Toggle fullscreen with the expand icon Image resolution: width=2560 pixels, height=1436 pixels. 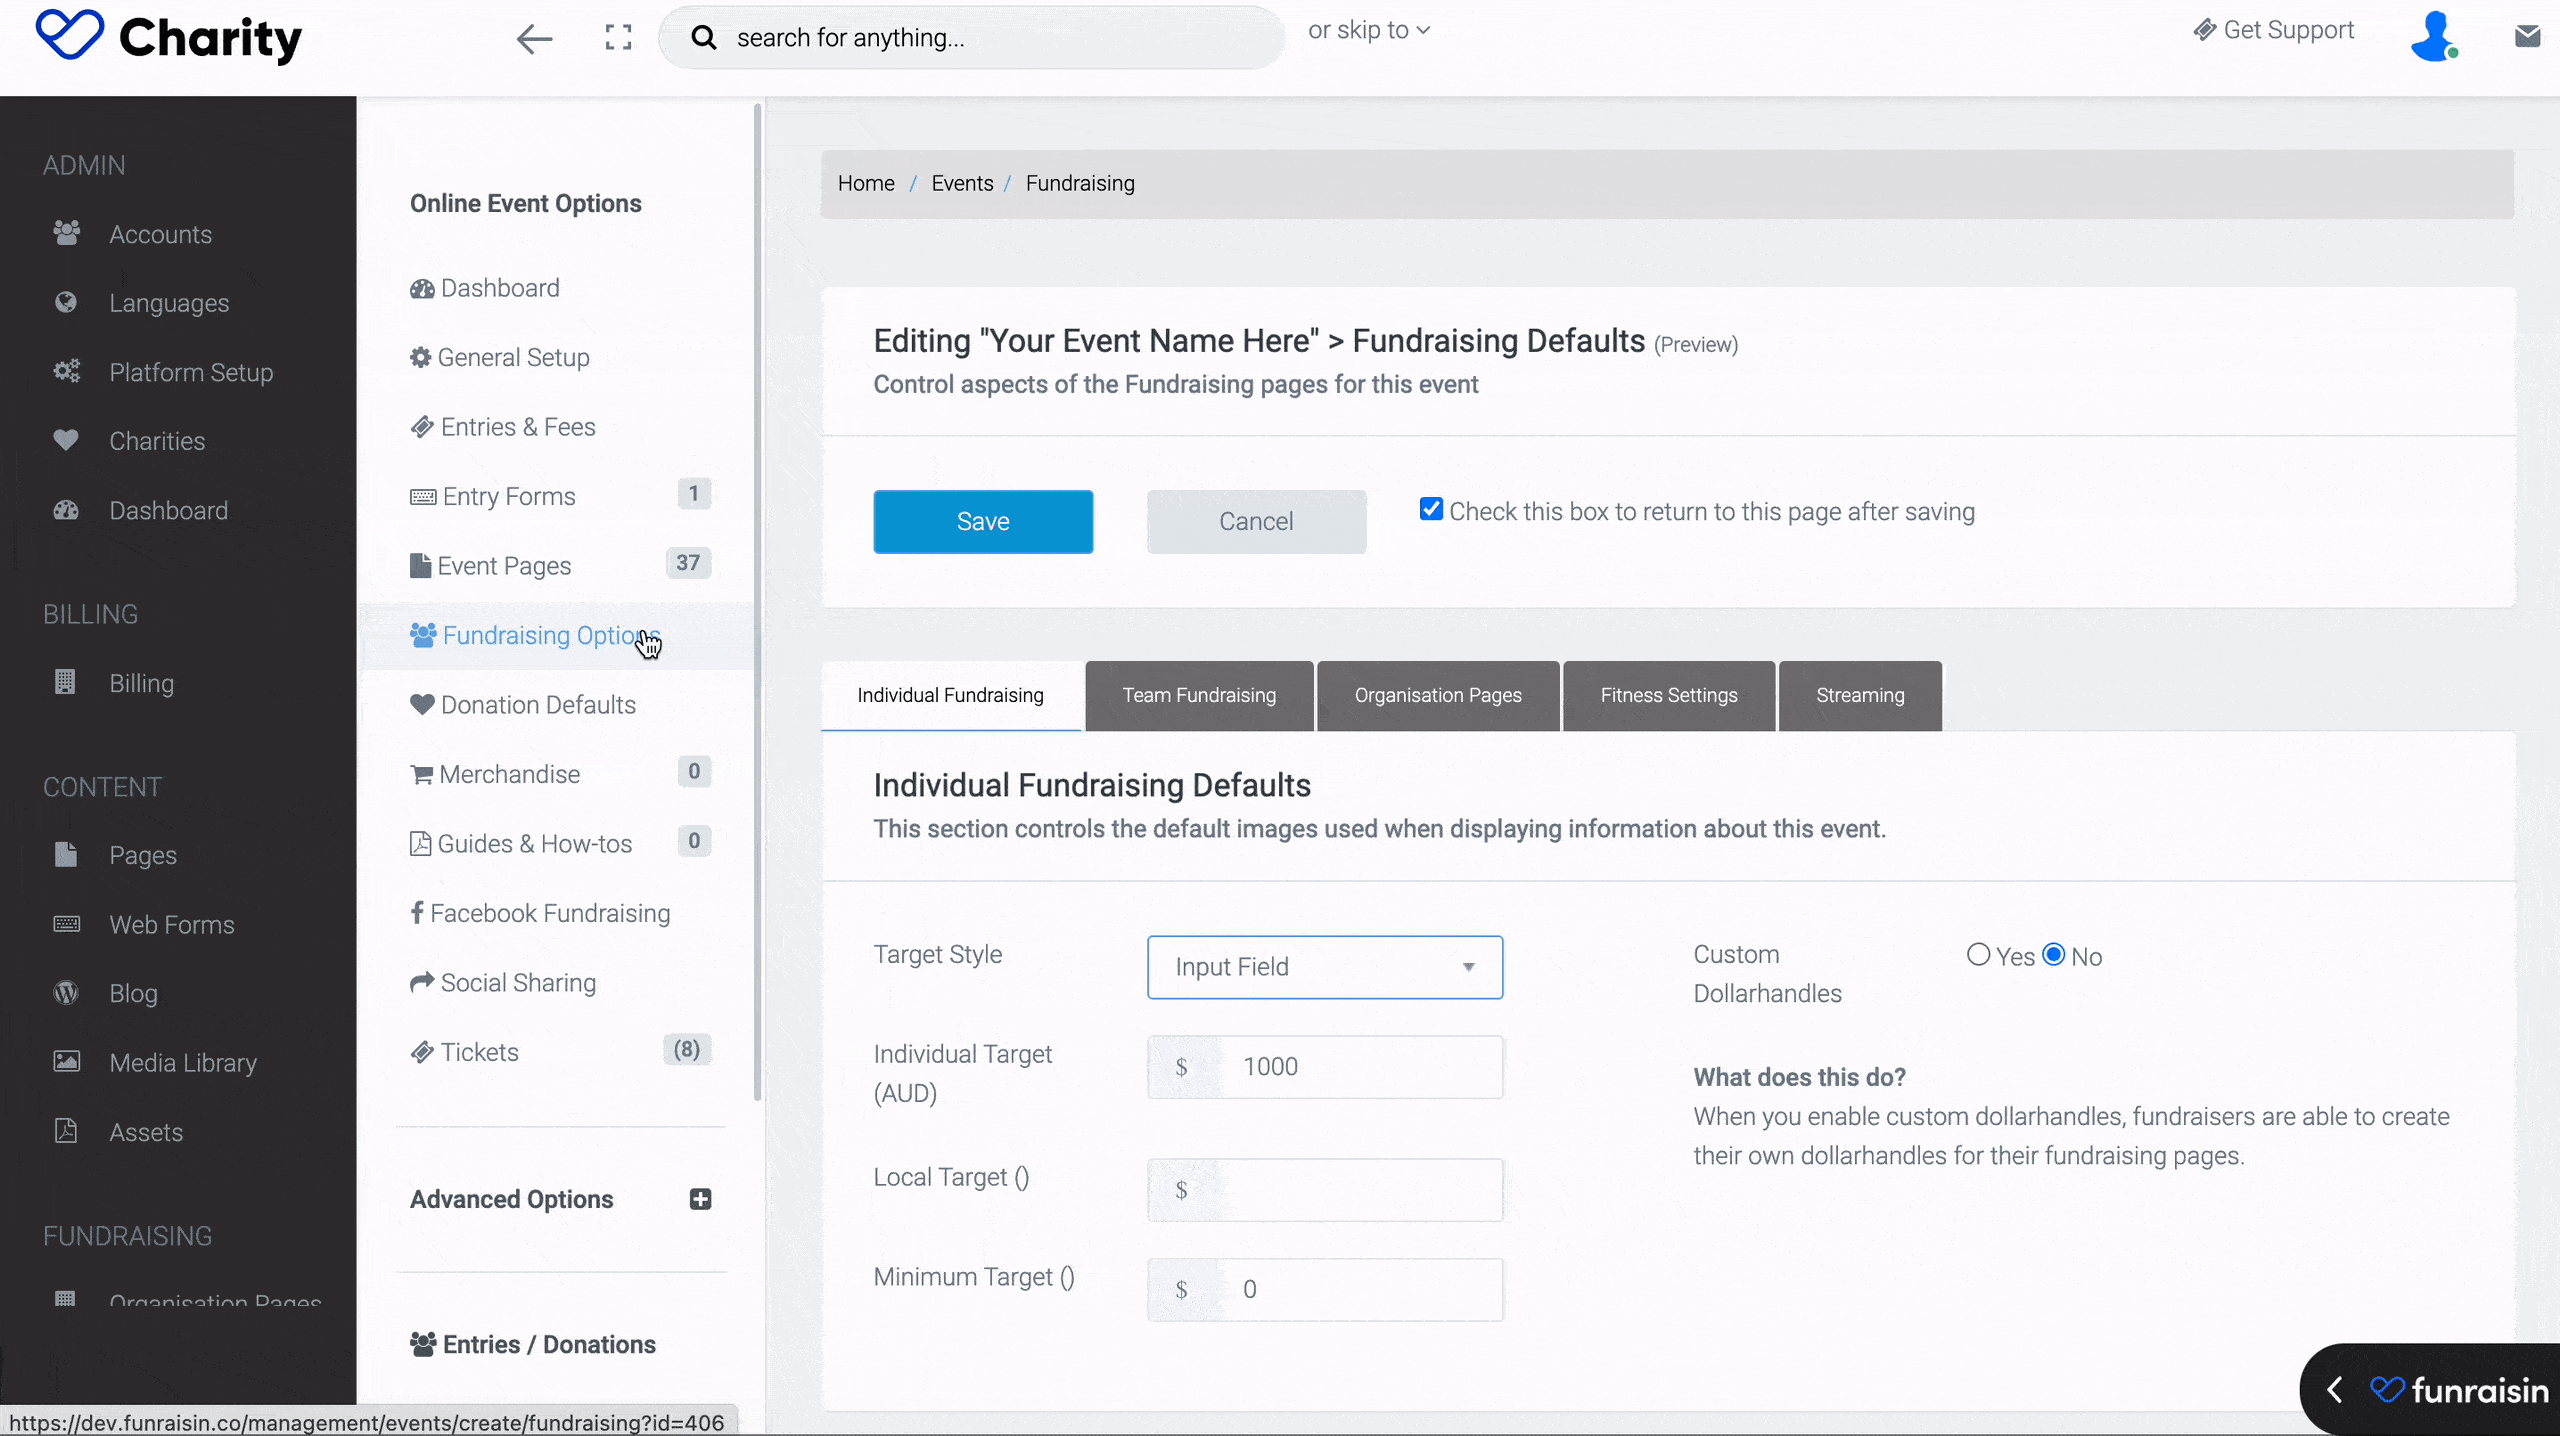618,38
